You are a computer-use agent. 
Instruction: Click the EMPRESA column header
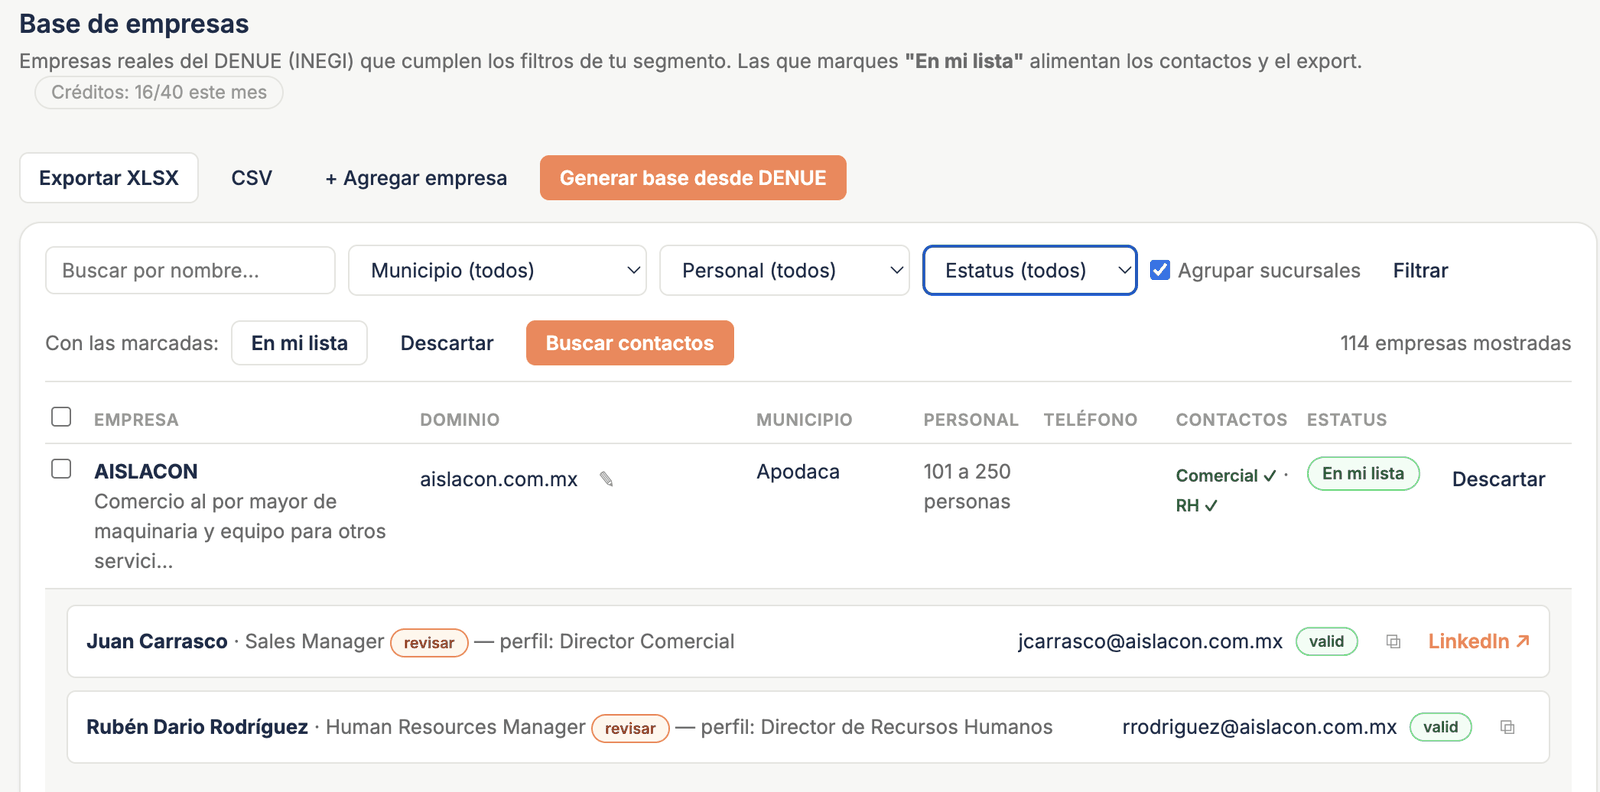136,420
